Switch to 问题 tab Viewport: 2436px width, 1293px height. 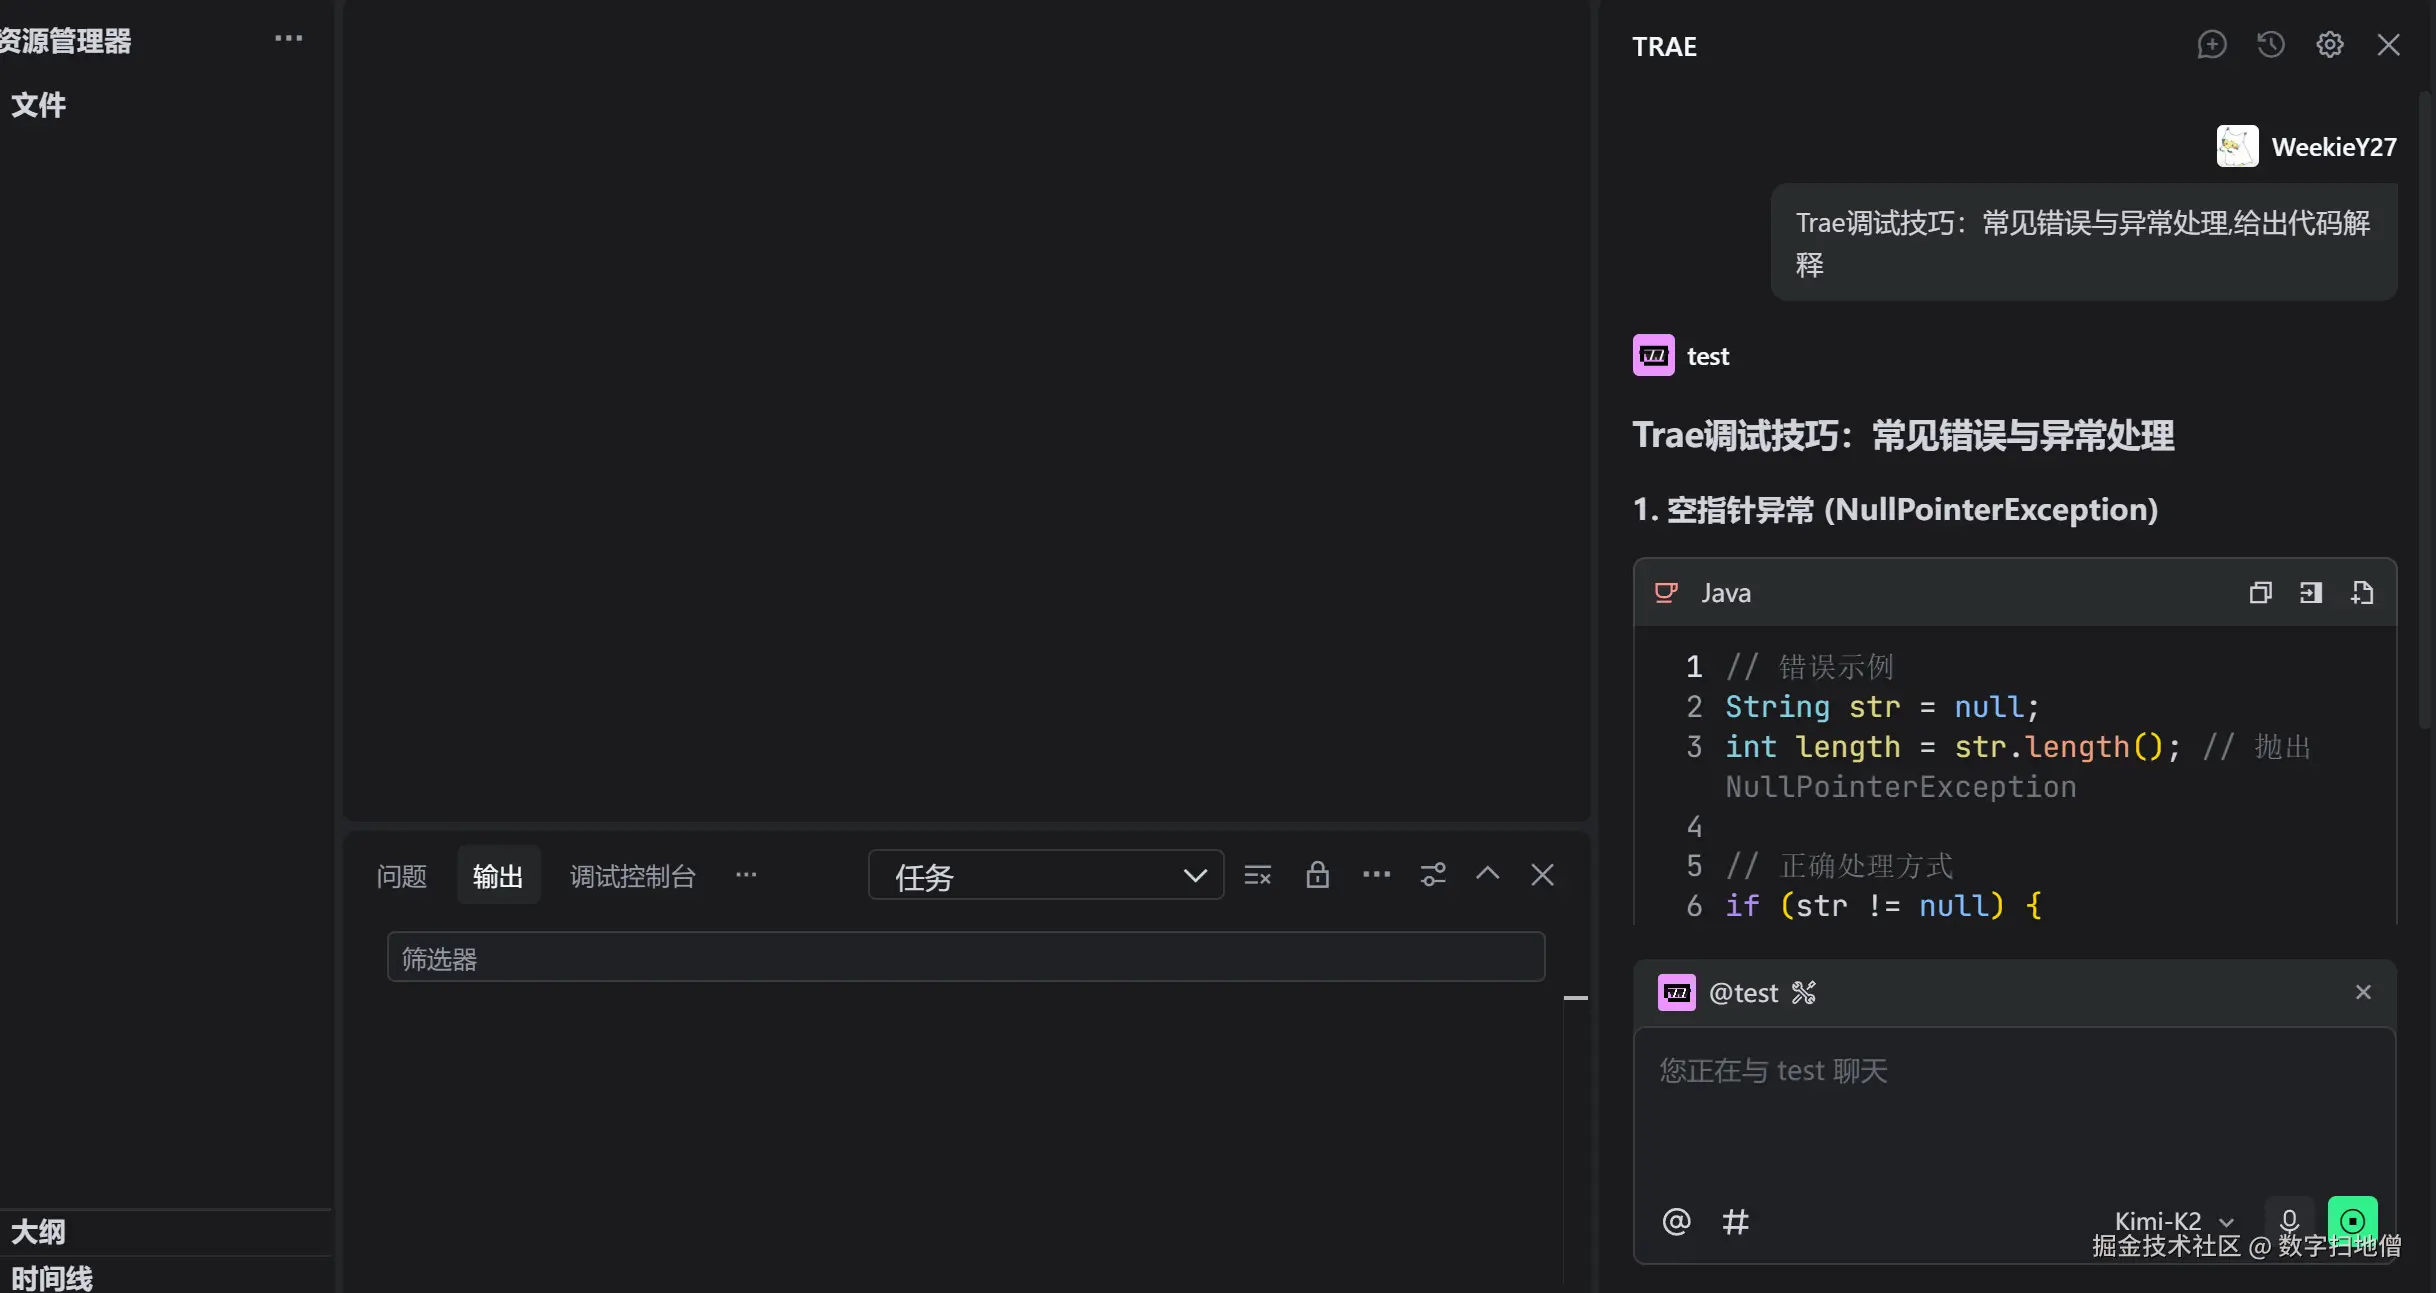click(401, 875)
